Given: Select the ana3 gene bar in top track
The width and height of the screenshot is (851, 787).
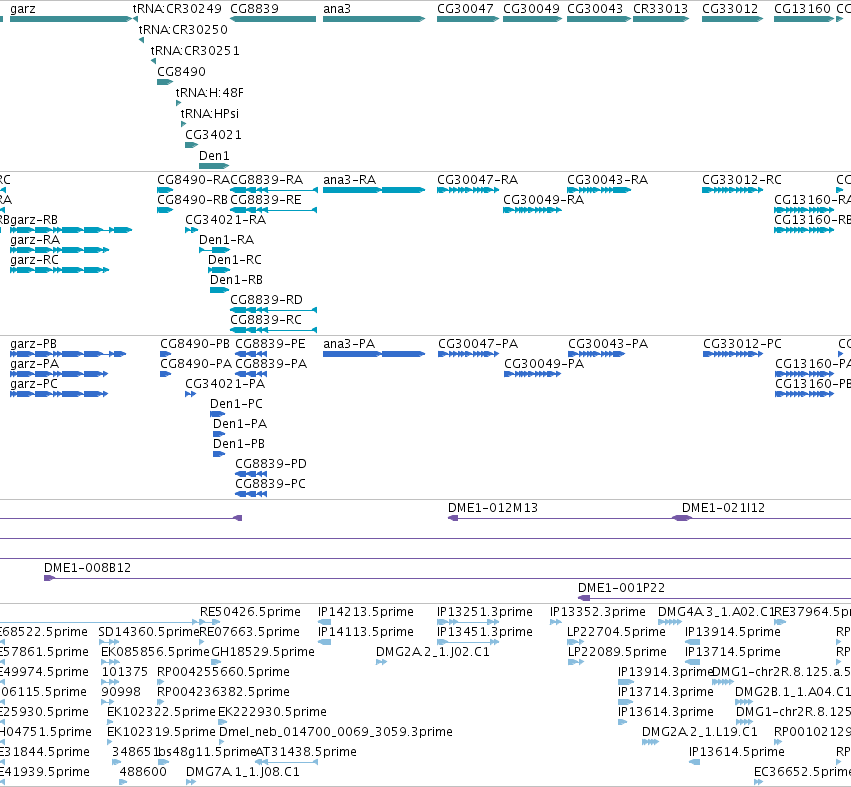Looking at the screenshot, I should pos(374,19).
